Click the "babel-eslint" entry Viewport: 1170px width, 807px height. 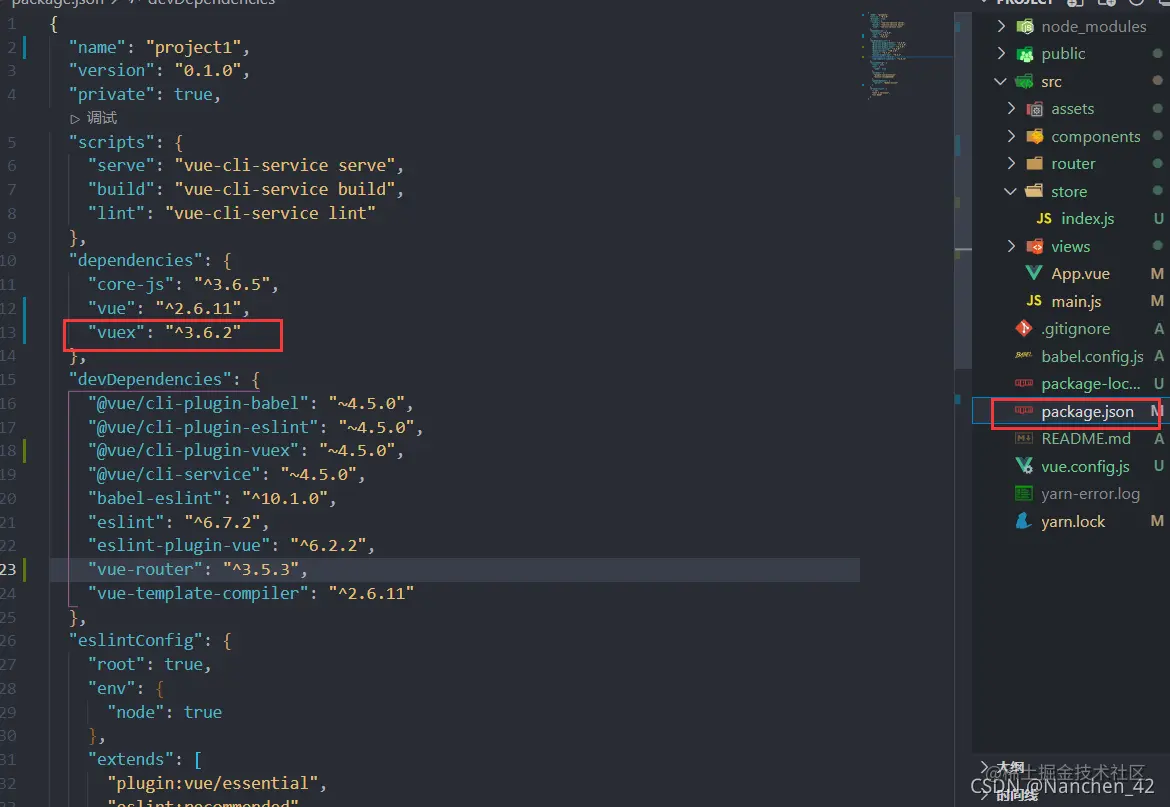[x=212, y=498]
